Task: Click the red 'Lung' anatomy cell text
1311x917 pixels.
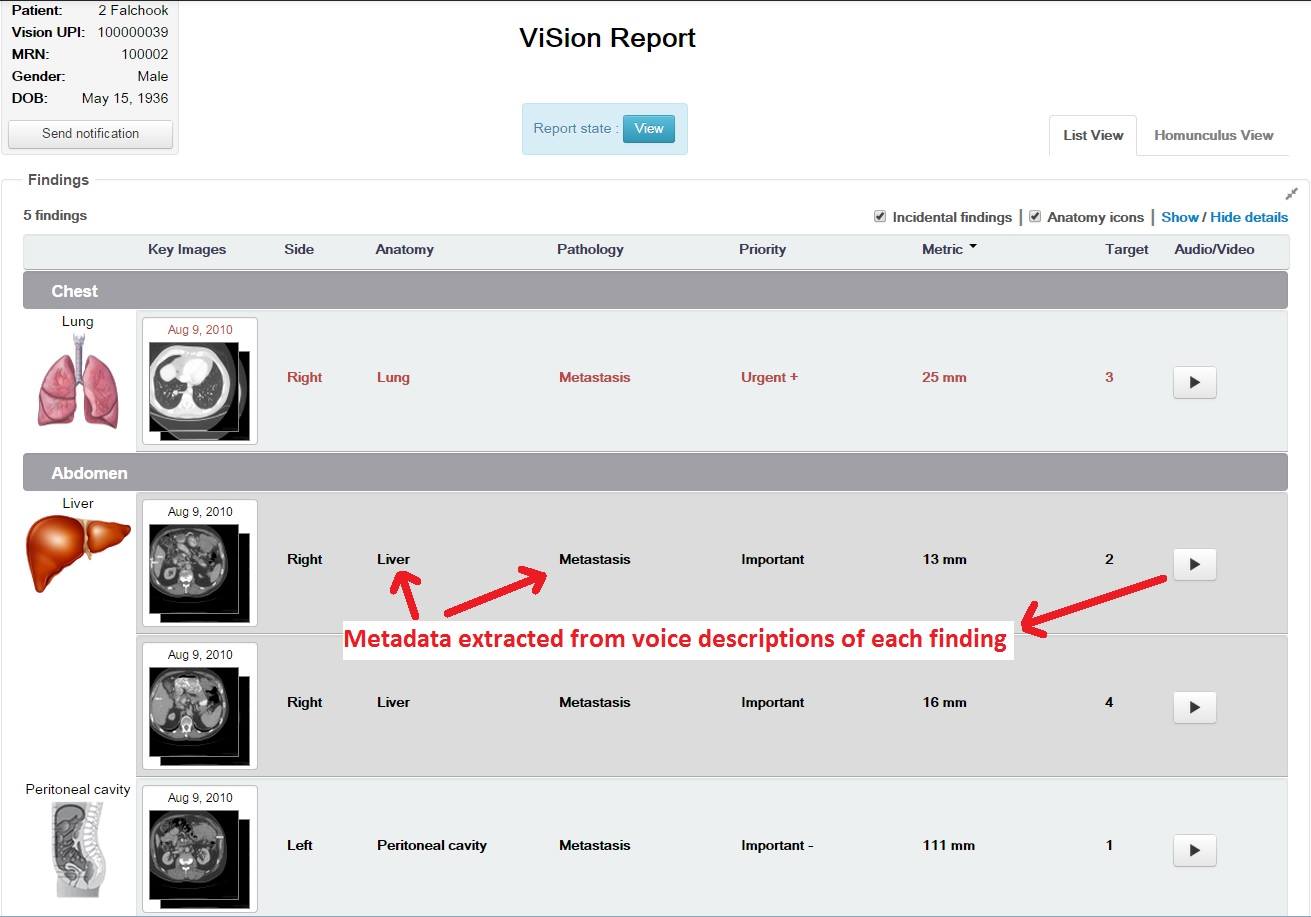Action: (x=393, y=378)
